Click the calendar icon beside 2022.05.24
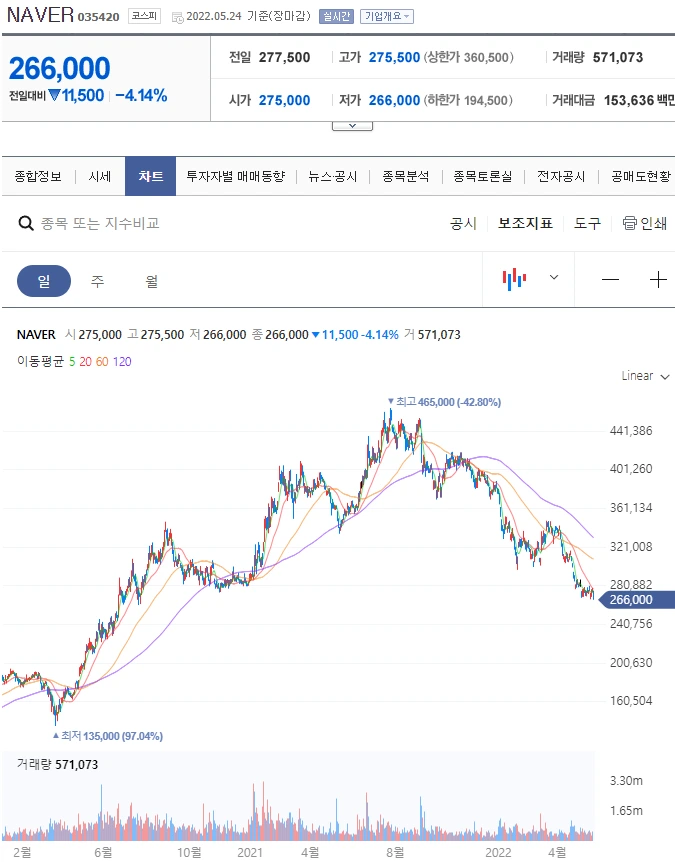The image size is (675, 862). (178, 18)
